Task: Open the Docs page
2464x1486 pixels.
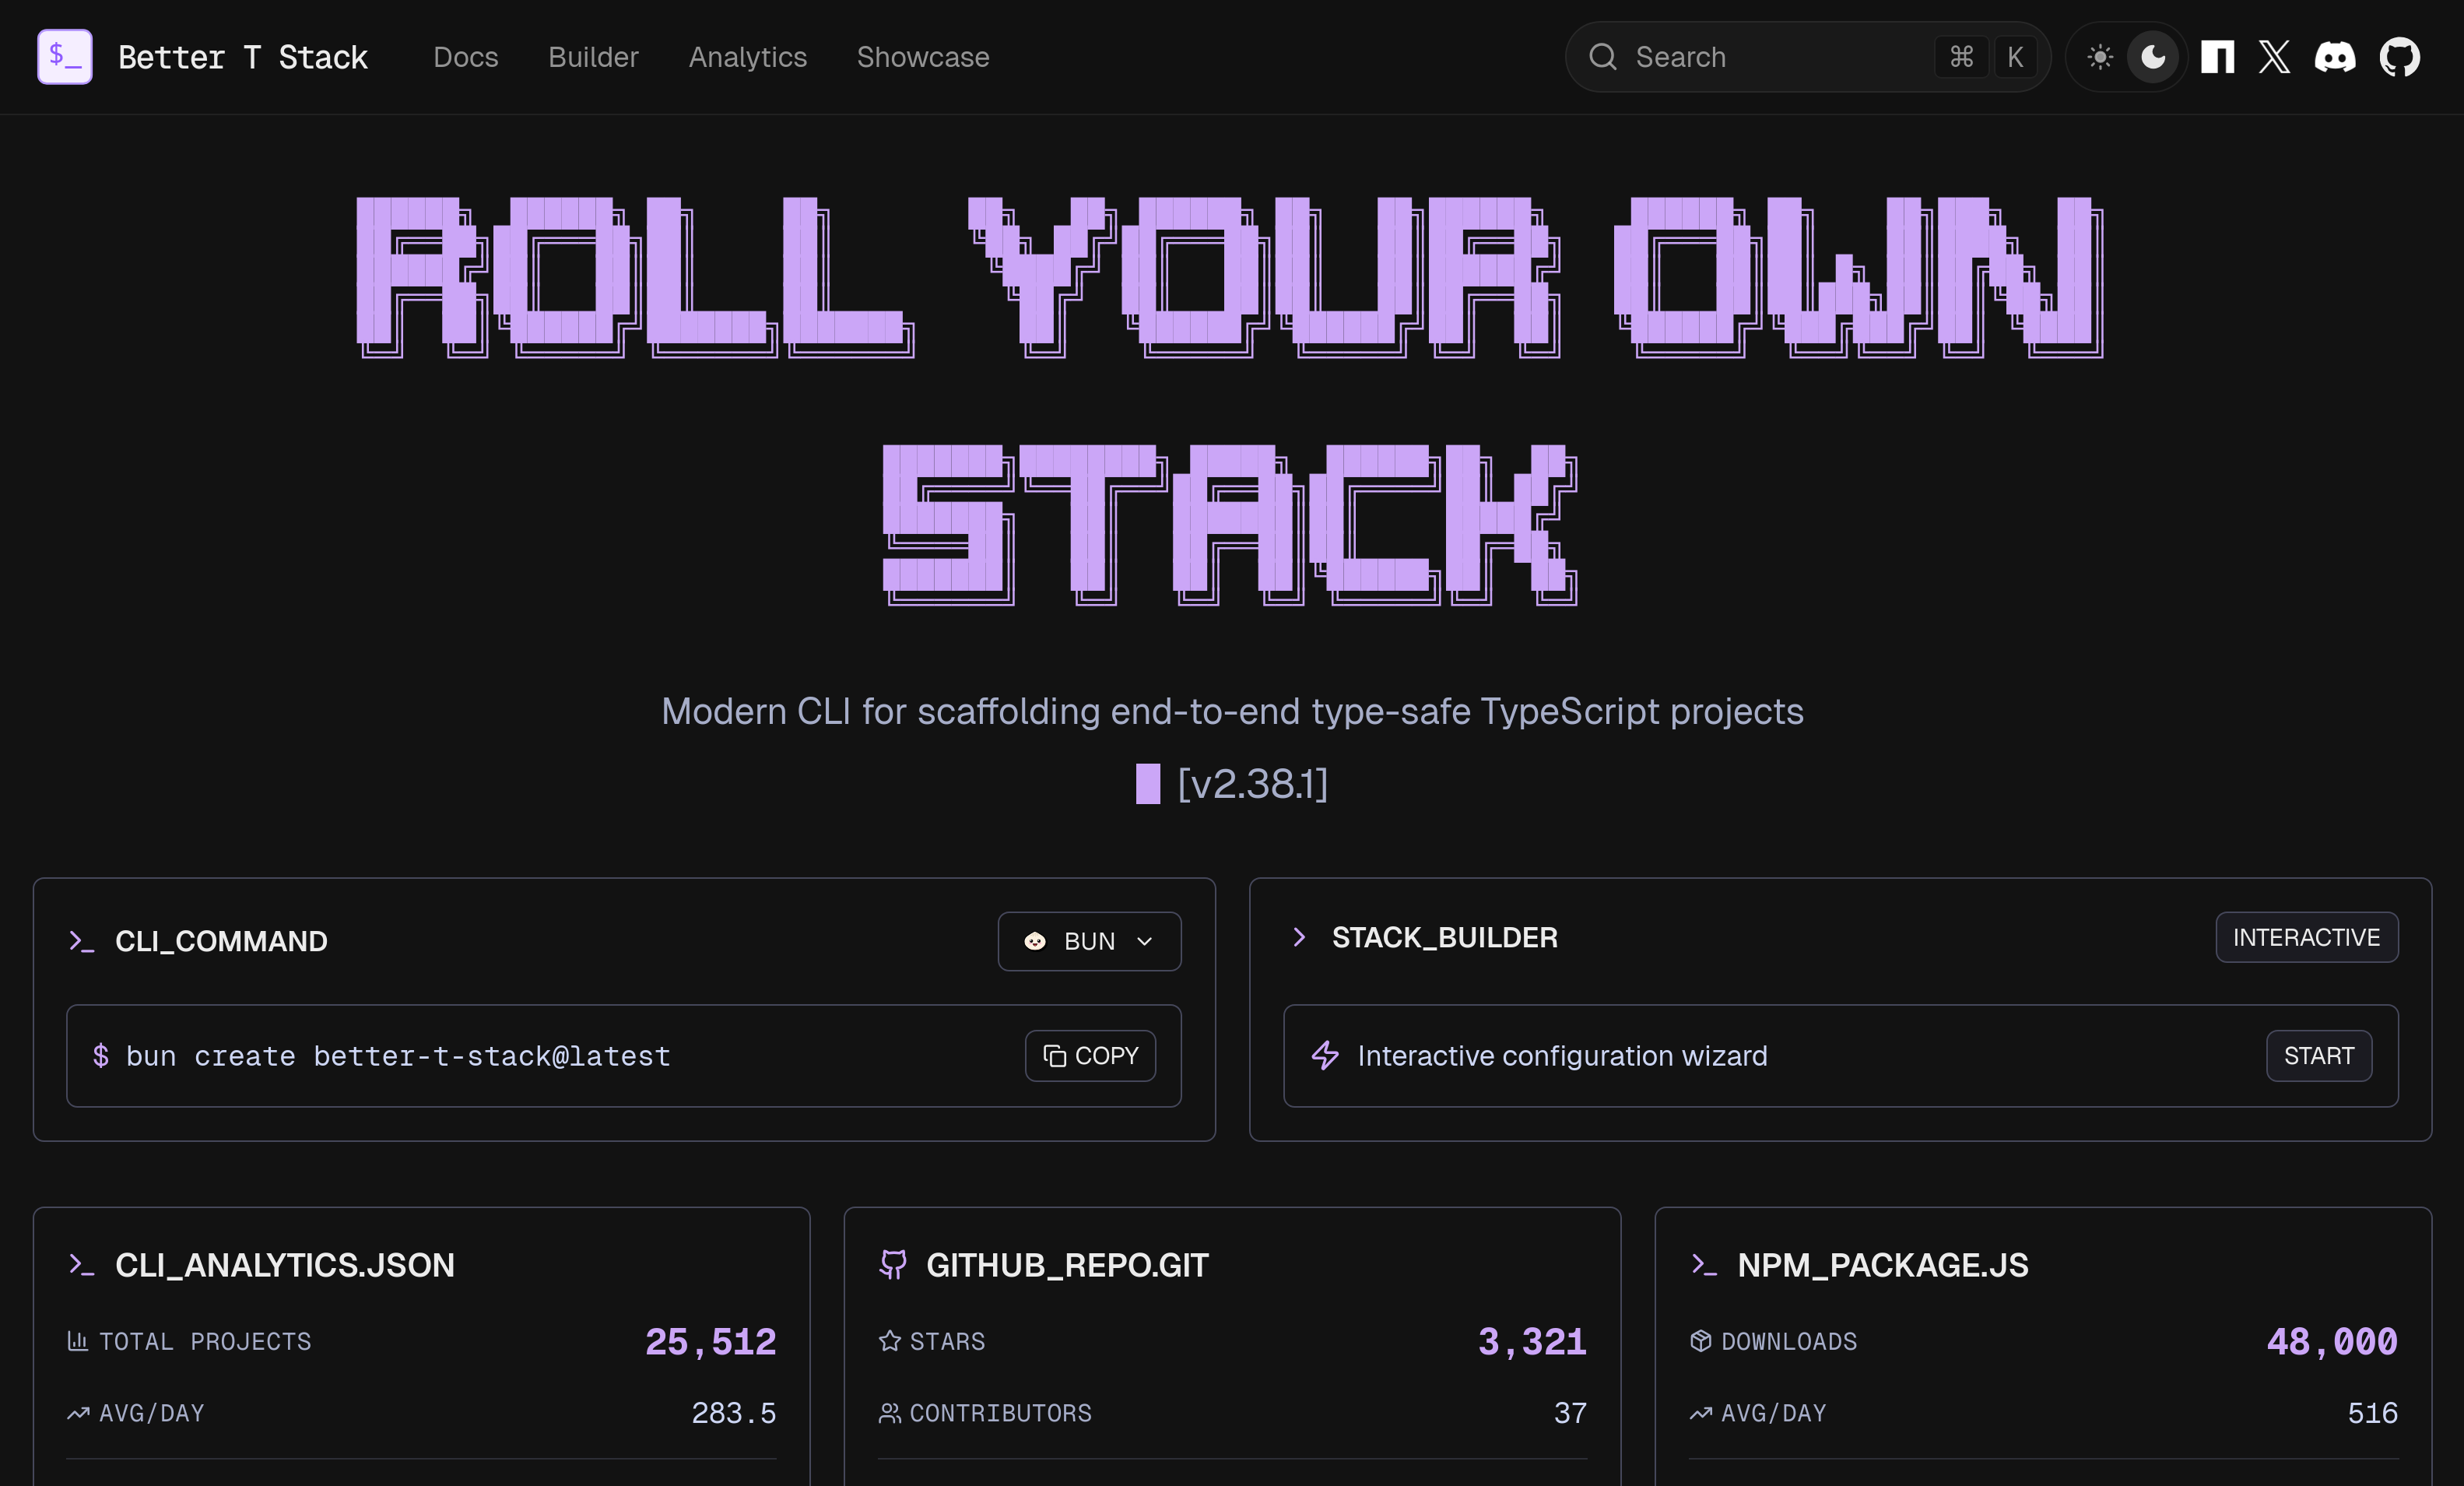Action: [x=466, y=57]
